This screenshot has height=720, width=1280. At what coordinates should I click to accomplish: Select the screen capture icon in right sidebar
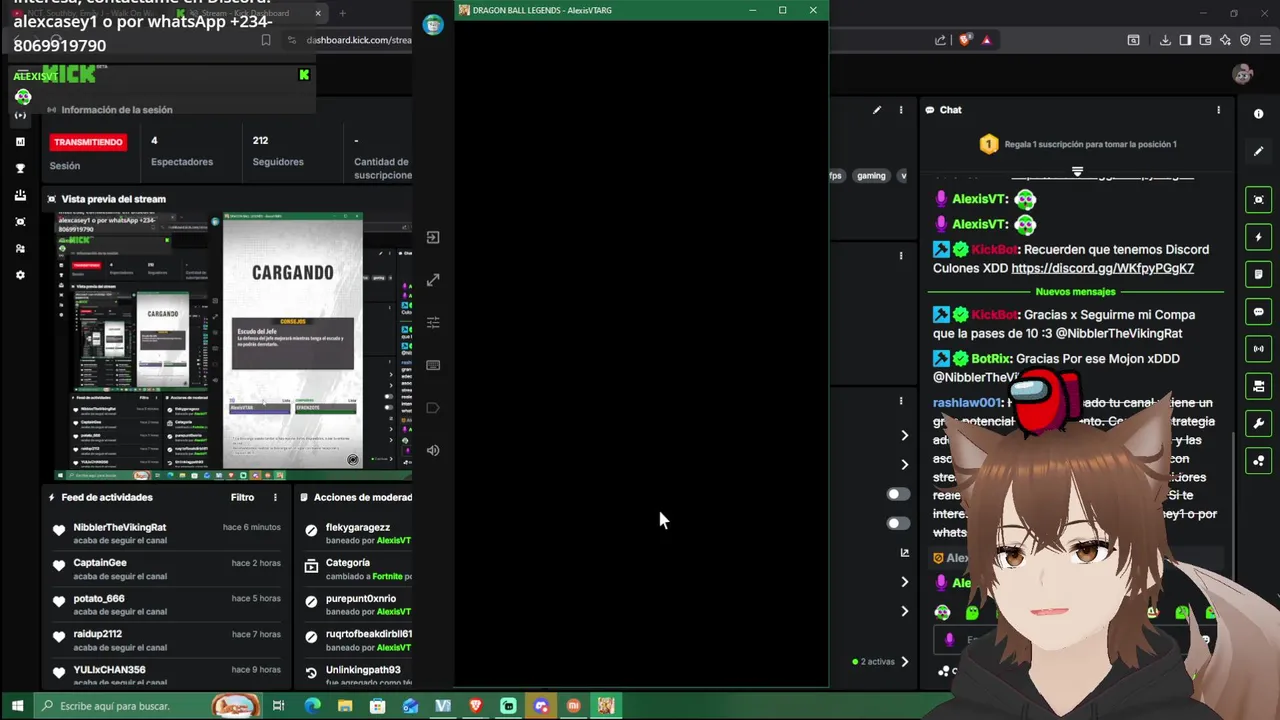(1258, 200)
